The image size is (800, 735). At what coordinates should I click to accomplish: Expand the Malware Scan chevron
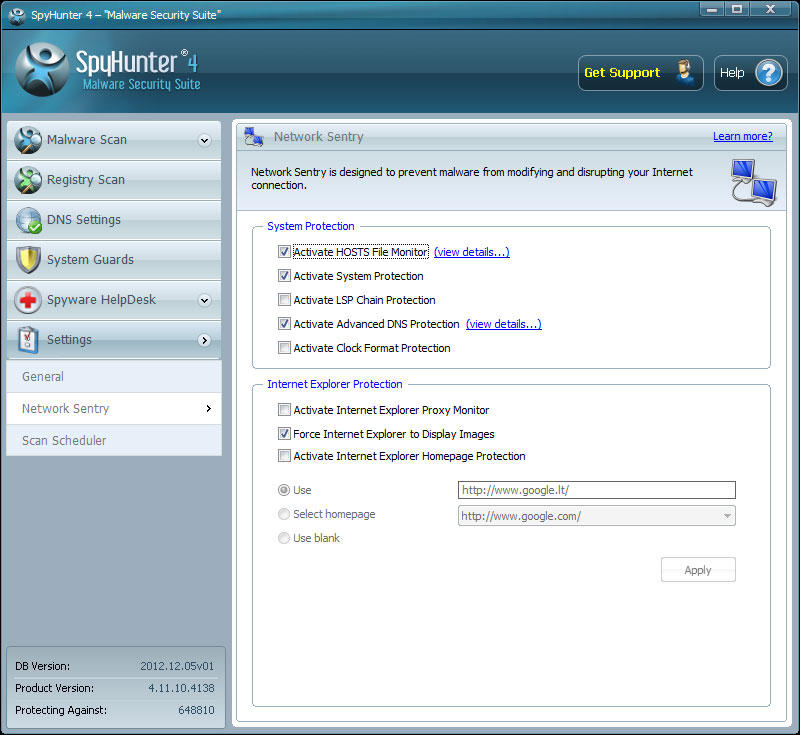205,140
